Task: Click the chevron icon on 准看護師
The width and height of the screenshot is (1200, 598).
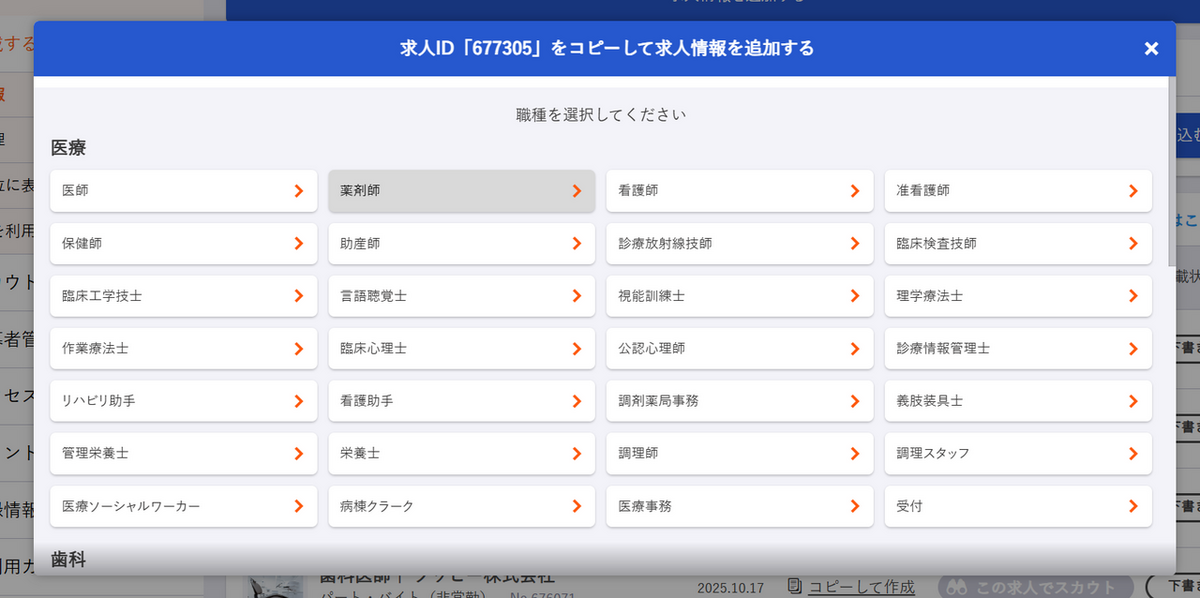Action: tap(1132, 190)
